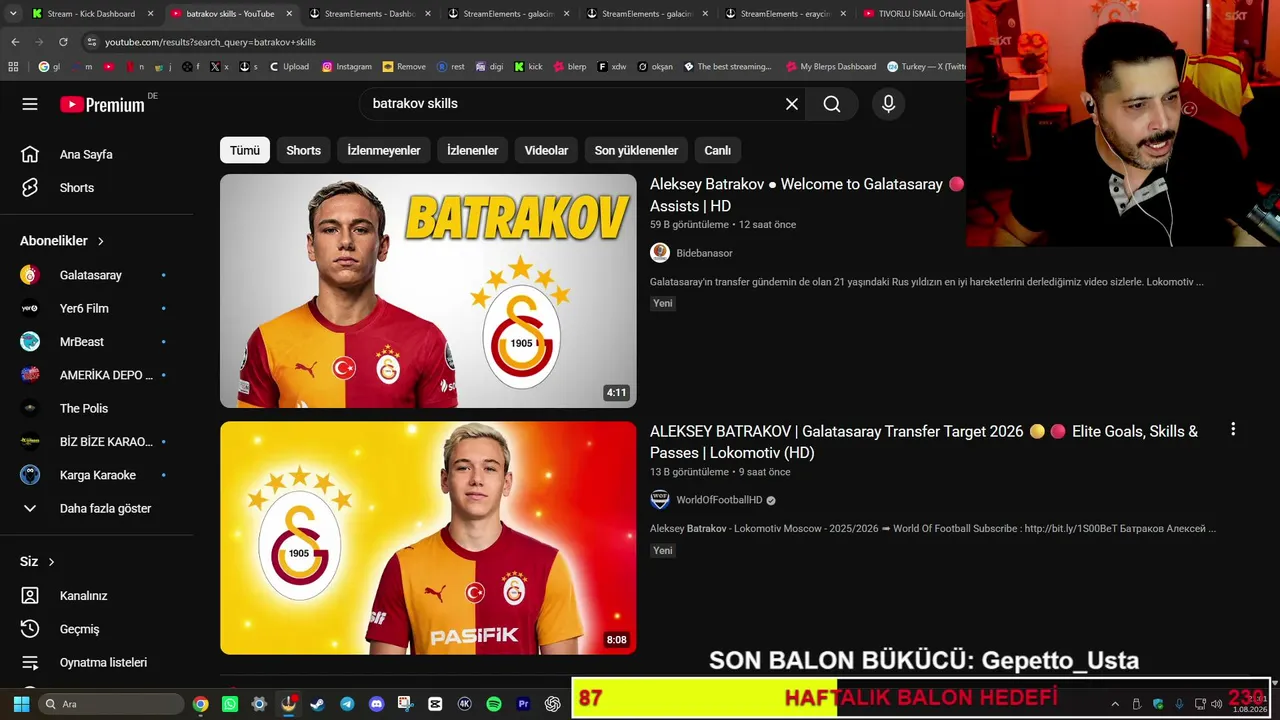Switch to batrakov skills - YouTube tab
The height and width of the screenshot is (720, 1280).
[x=230, y=14]
